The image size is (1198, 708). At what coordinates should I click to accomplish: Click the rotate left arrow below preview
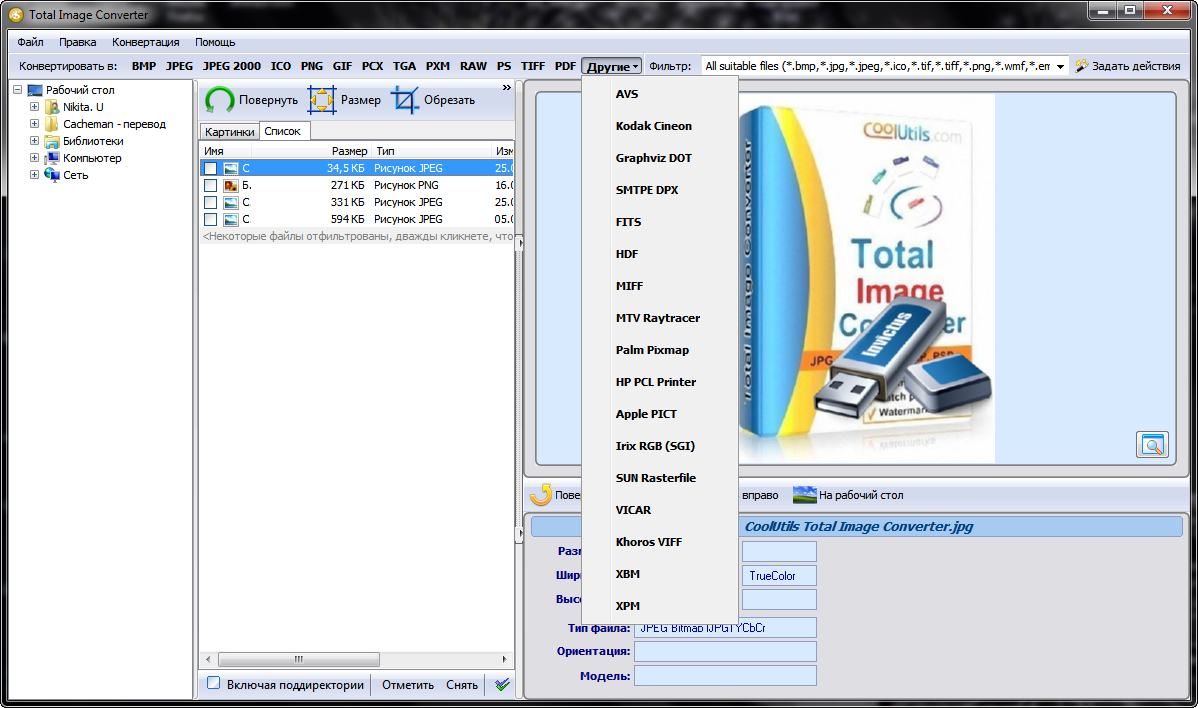[542, 495]
